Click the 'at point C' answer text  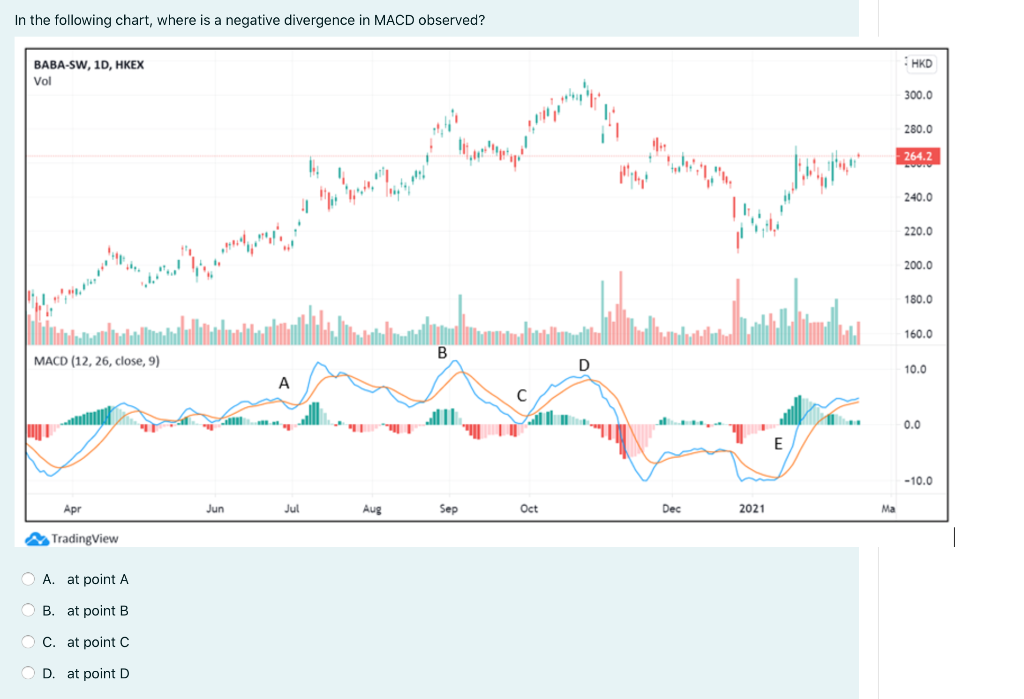point(98,642)
